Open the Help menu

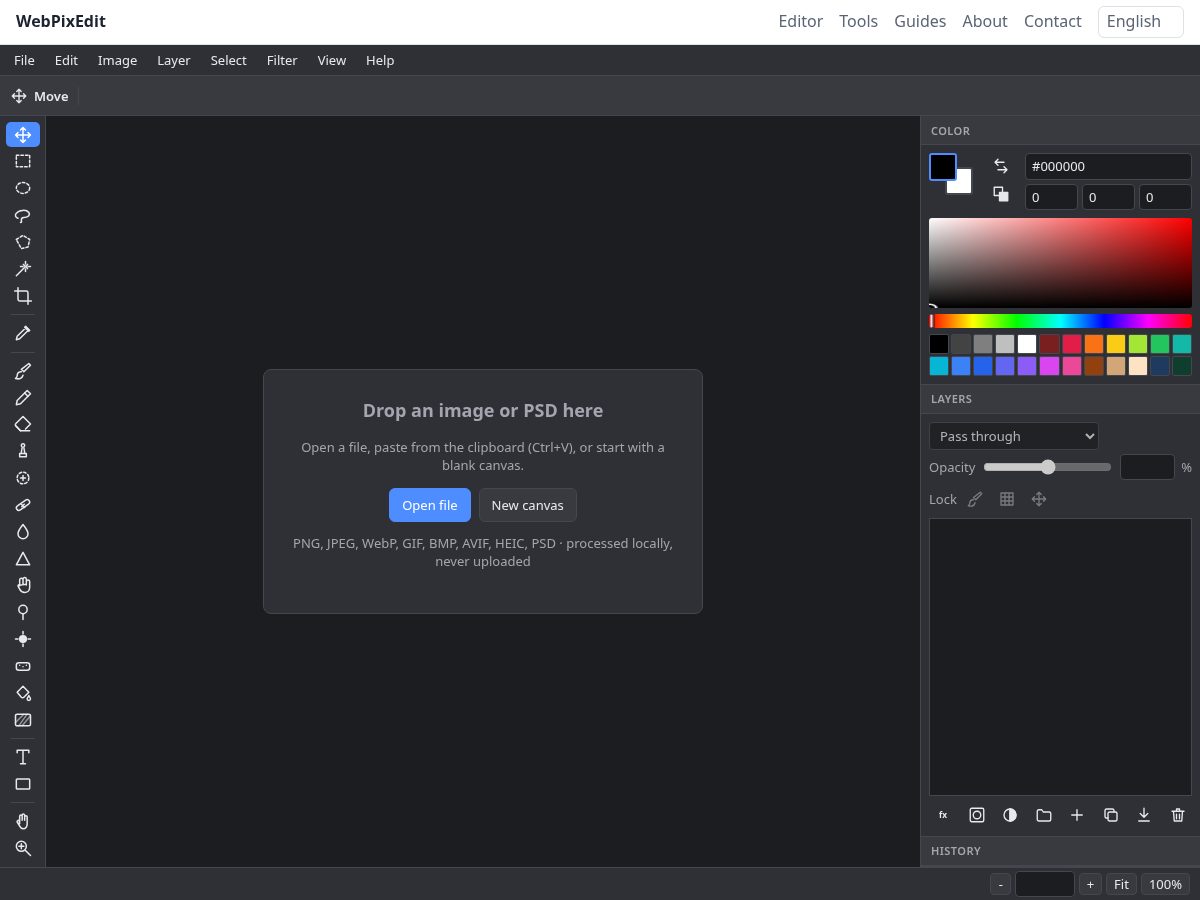380,60
